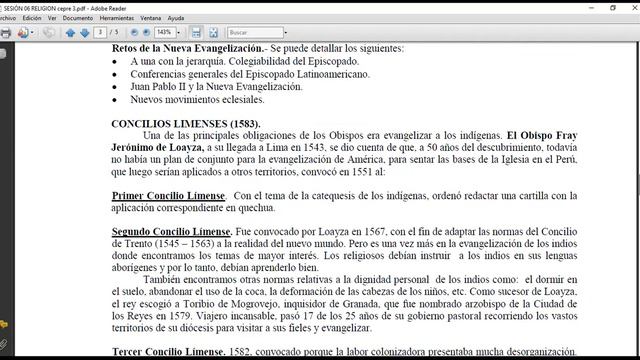The width and height of the screenshot is (640, 360).
Task: Print the document with the printer icon
Action: tap(5, 33)
